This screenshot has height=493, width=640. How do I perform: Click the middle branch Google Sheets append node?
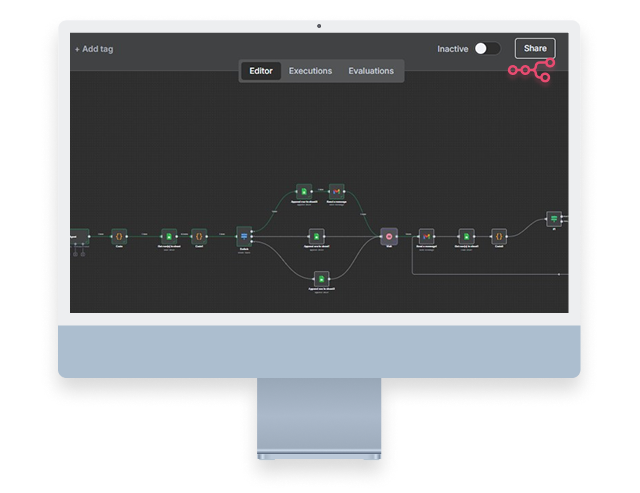tap(315, 237)
